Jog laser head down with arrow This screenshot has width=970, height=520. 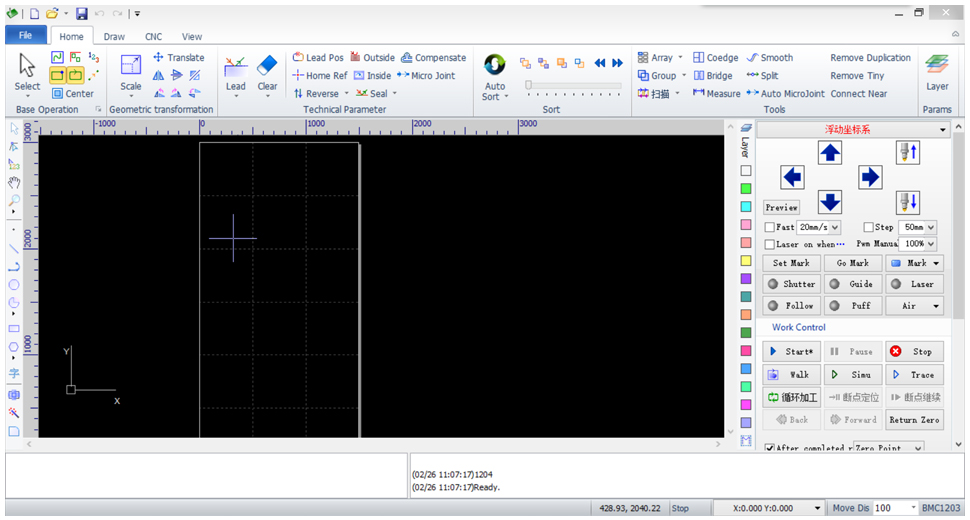click(830, 202)
